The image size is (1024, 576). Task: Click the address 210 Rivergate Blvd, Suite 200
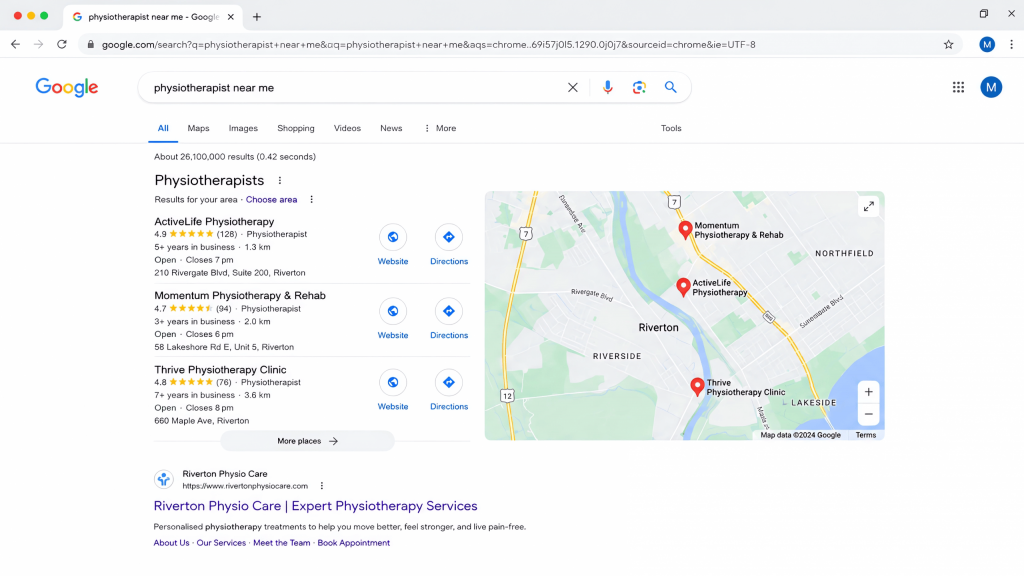coord(230,272)
